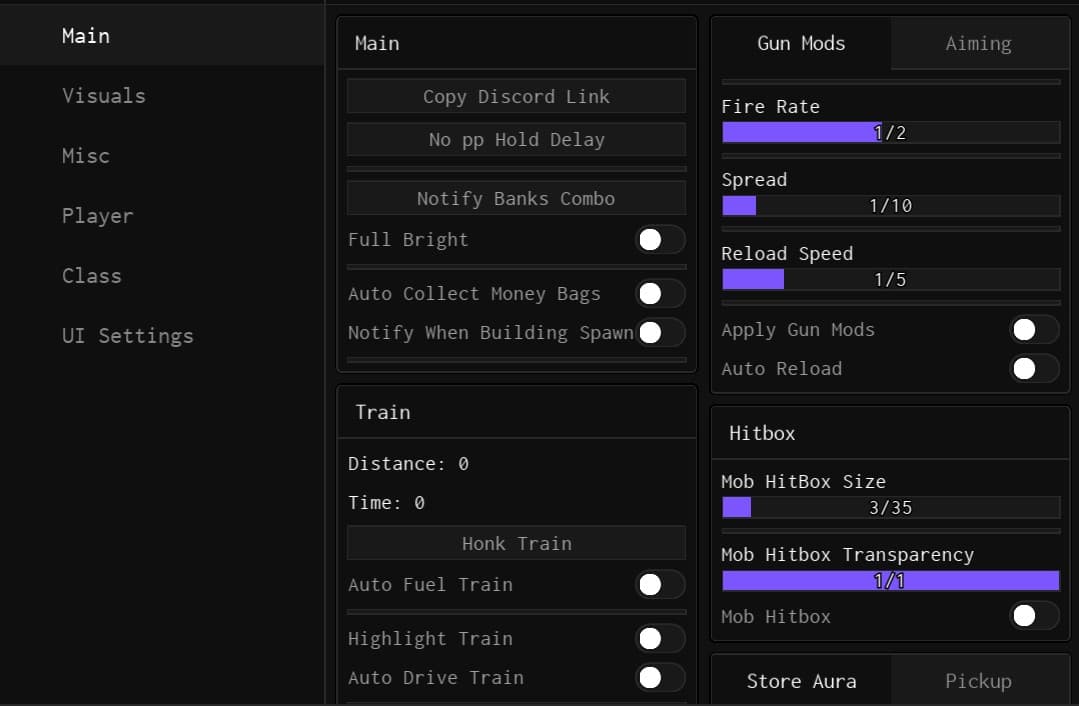Open the Misc section
This screenshot has height=706, width=1079.
[86, 155]
